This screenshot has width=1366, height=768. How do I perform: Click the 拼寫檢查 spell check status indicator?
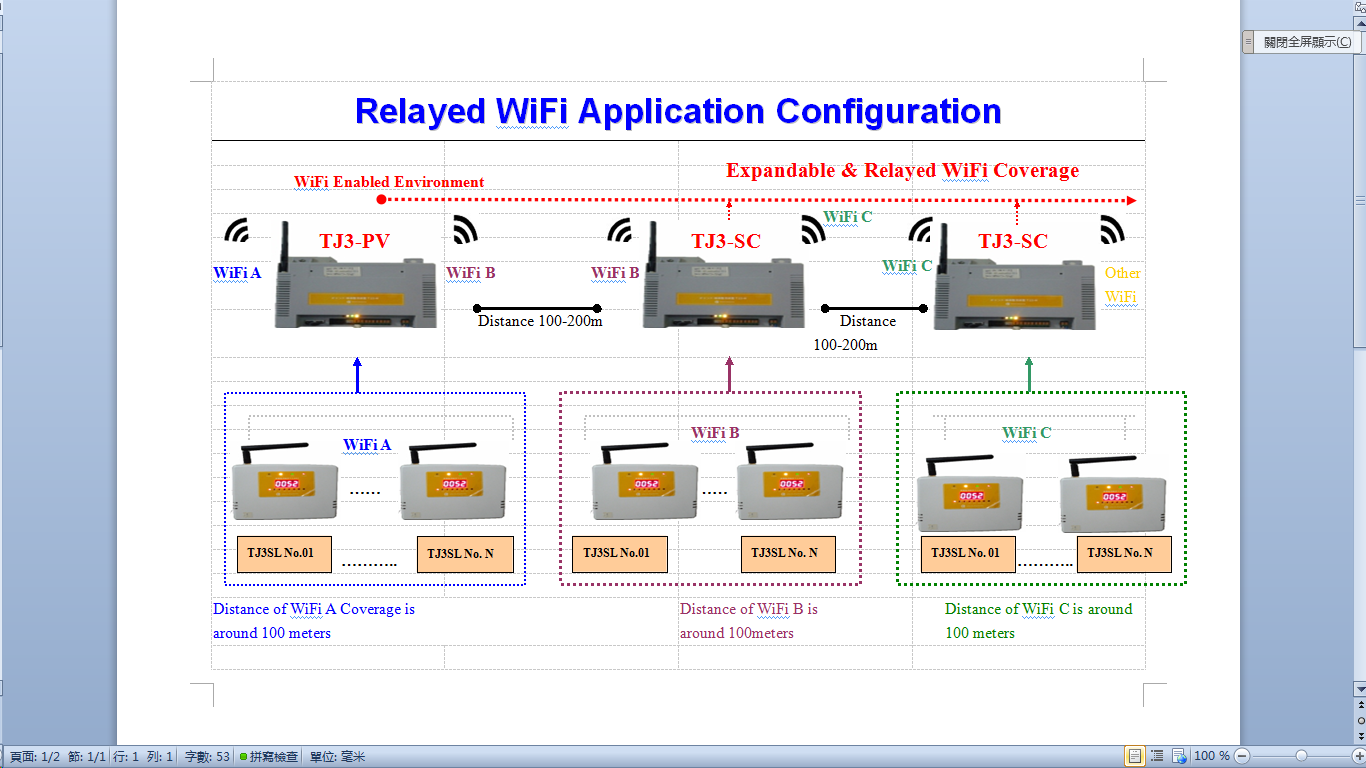[x=268, y=757]
